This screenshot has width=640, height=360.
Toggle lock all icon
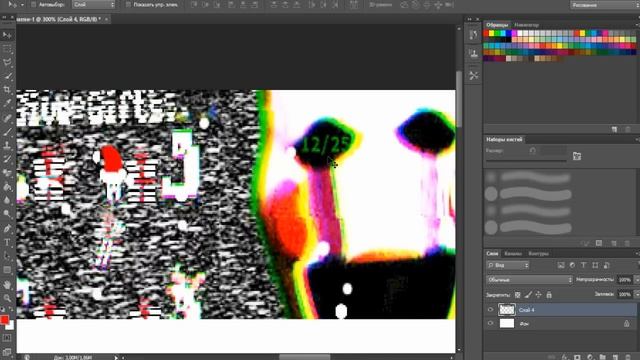[x=549, y=294]
